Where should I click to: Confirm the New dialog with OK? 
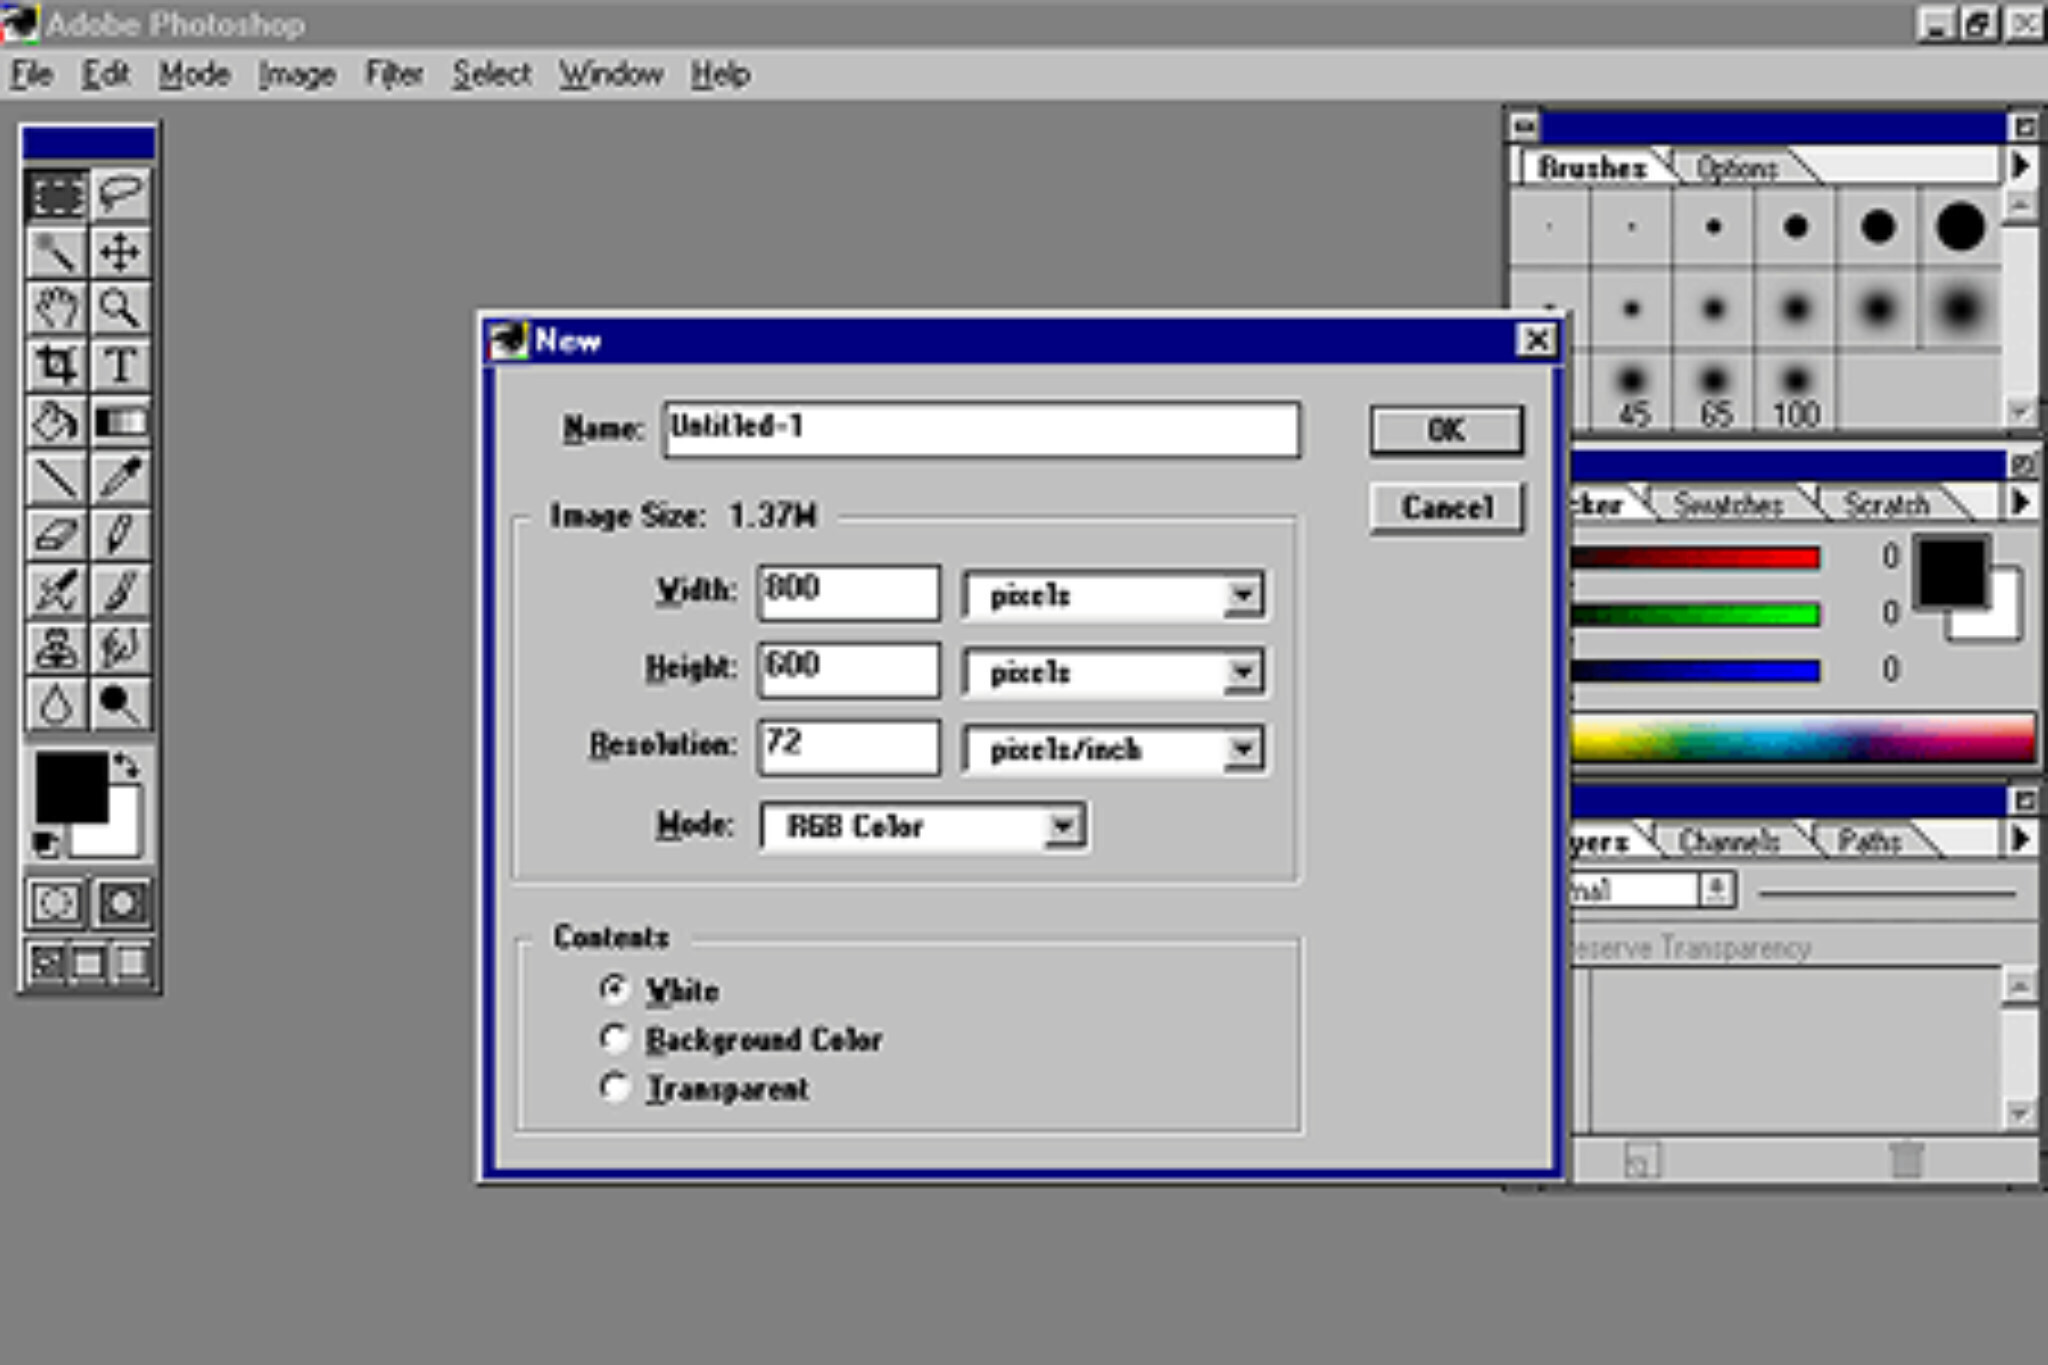click(x=1446, y=431)
